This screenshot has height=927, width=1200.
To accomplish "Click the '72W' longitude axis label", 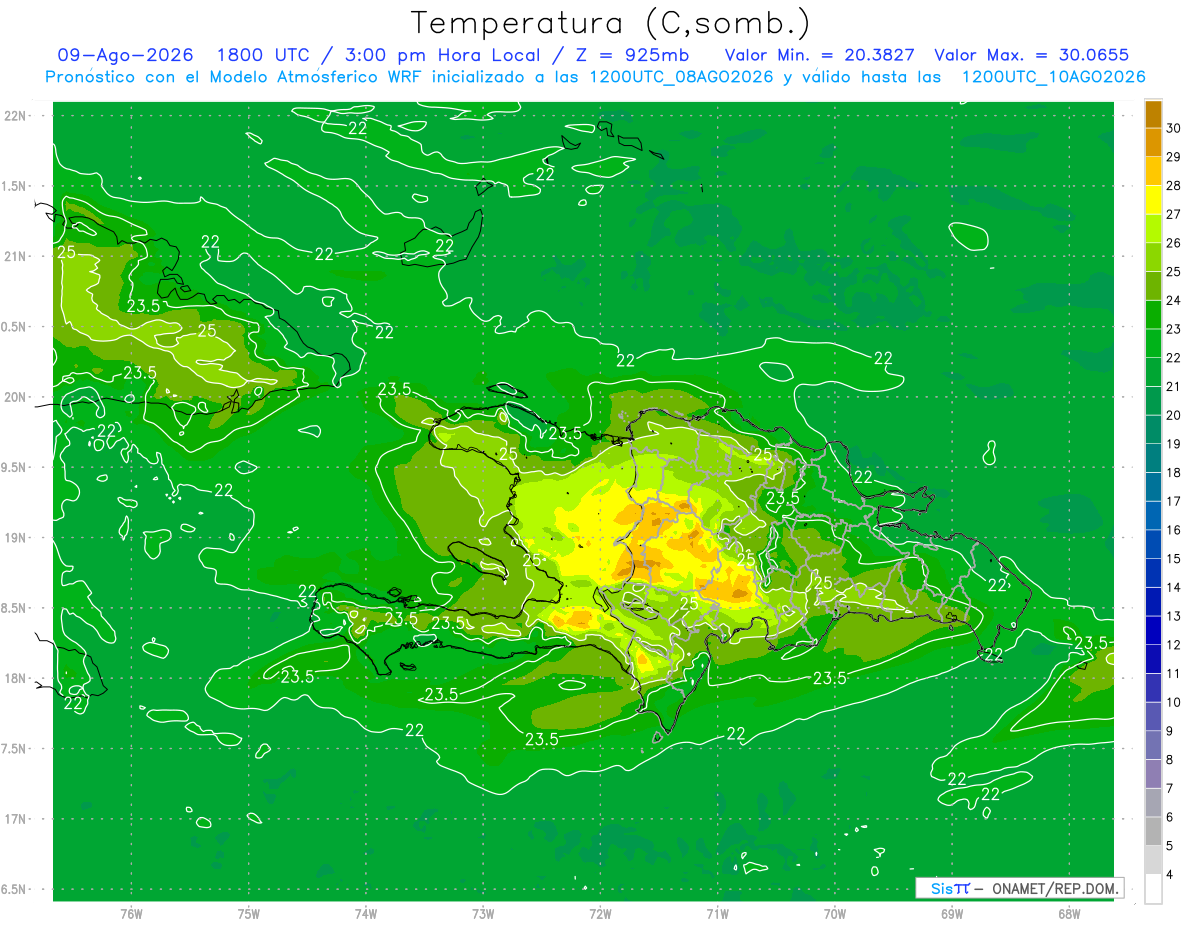I will [x=600, y=914].
